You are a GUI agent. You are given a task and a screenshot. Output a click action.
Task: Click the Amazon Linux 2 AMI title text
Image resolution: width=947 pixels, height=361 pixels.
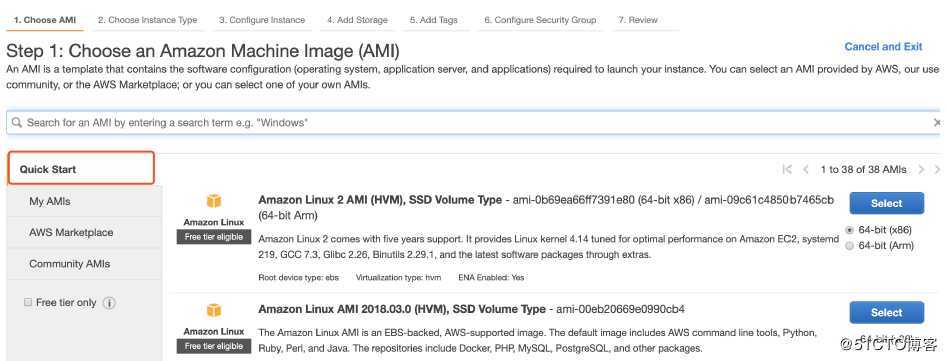pyautogui.click(x=380, y=200)
